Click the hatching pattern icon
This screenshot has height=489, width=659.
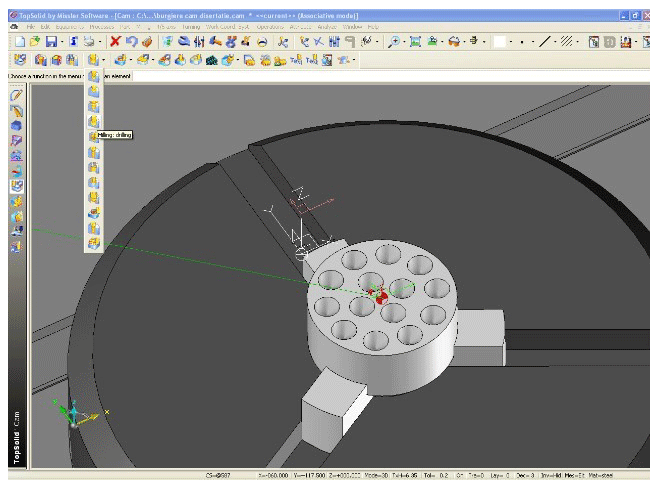pos(567,42)
